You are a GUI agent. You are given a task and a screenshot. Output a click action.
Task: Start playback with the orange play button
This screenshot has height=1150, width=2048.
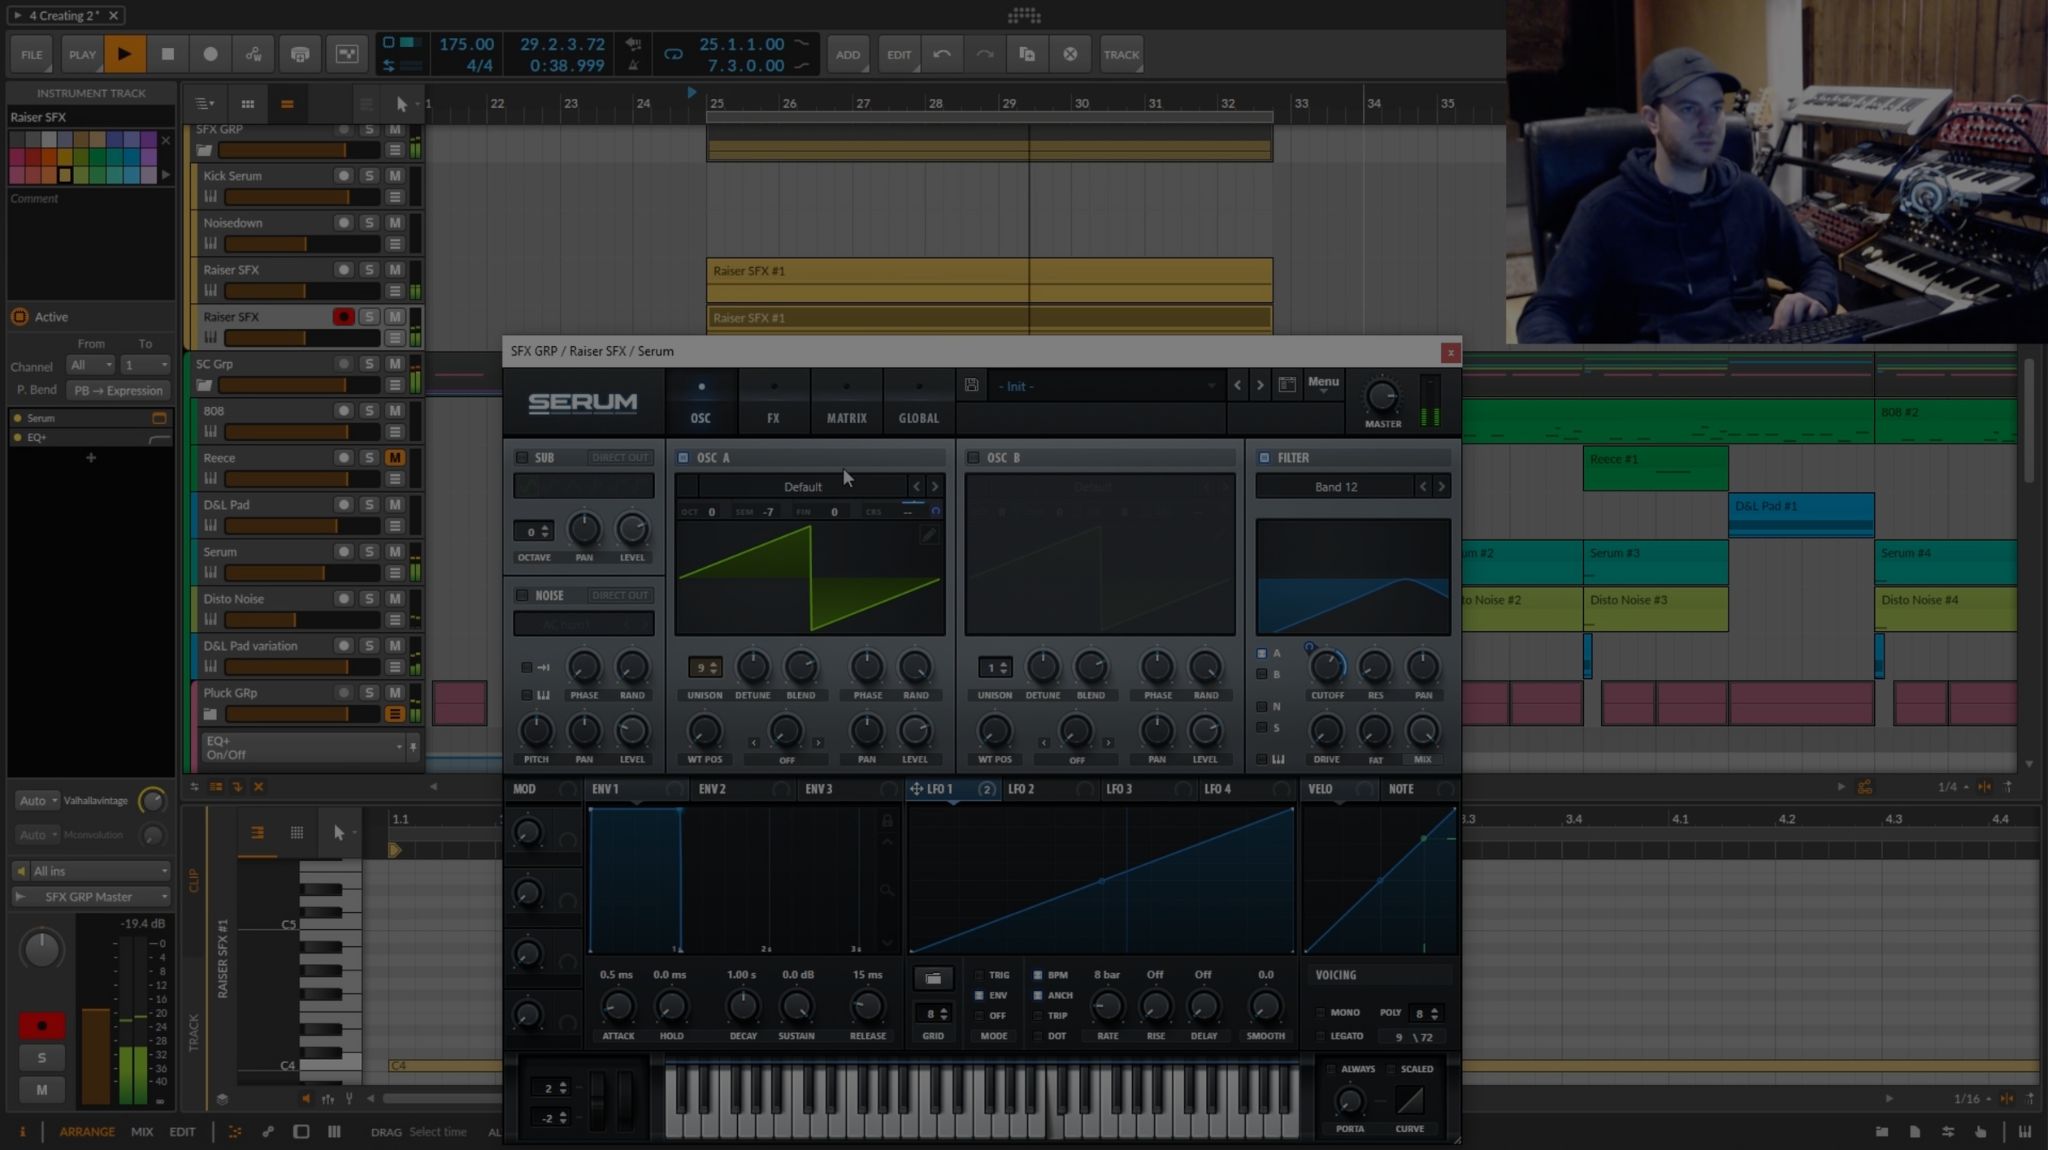(x=124, y=54)
